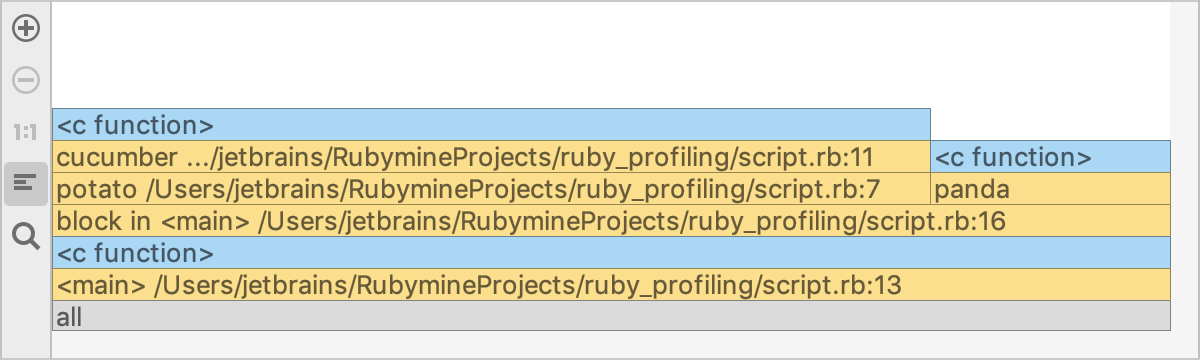
Task: Click the zoom in plus icon
Action: point(26,28)
